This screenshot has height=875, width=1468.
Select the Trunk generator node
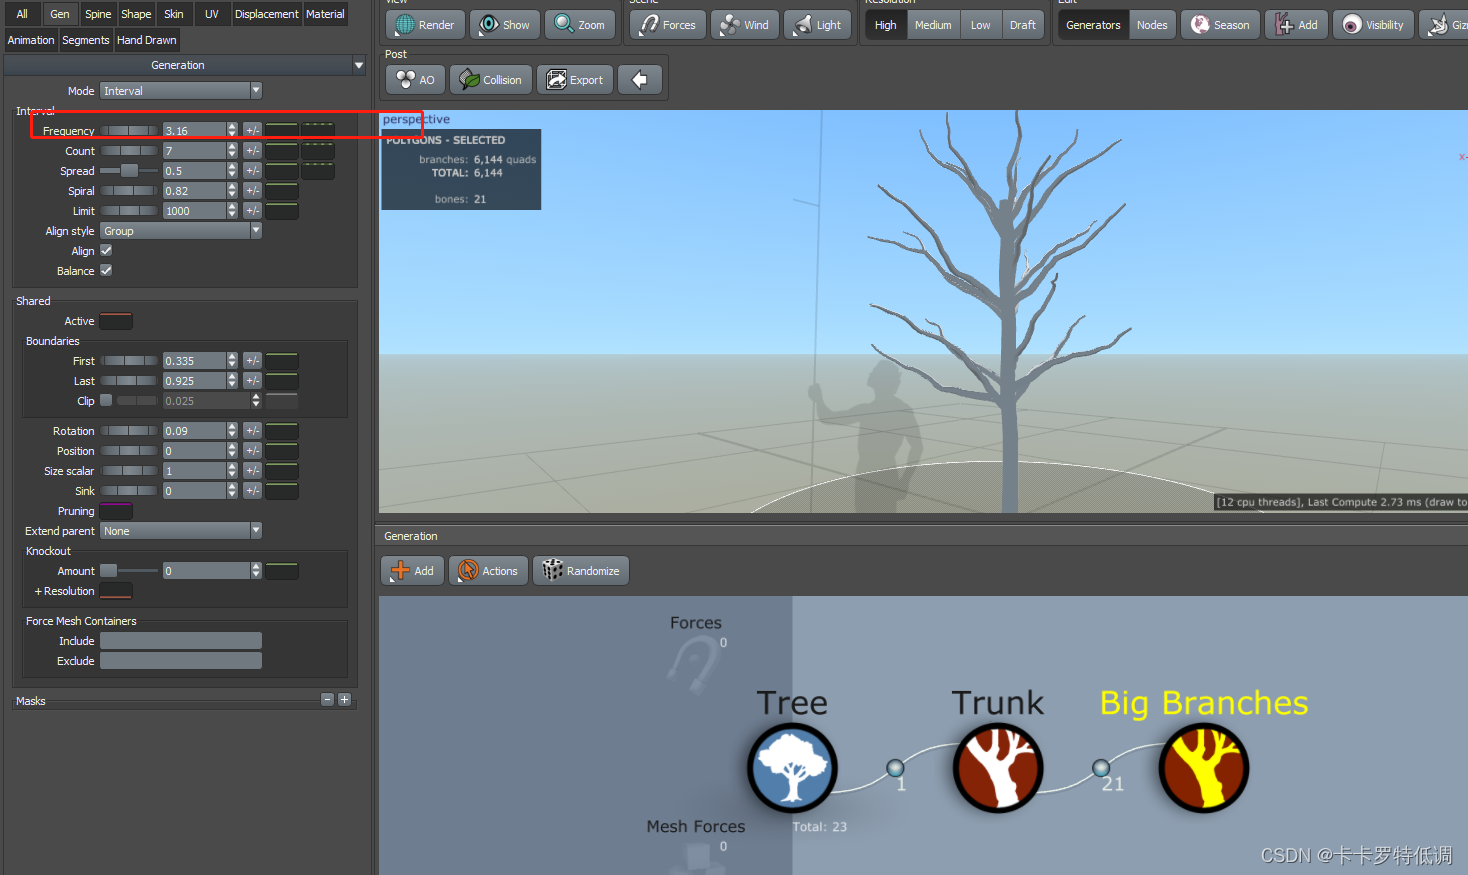[x=998, y=768]
